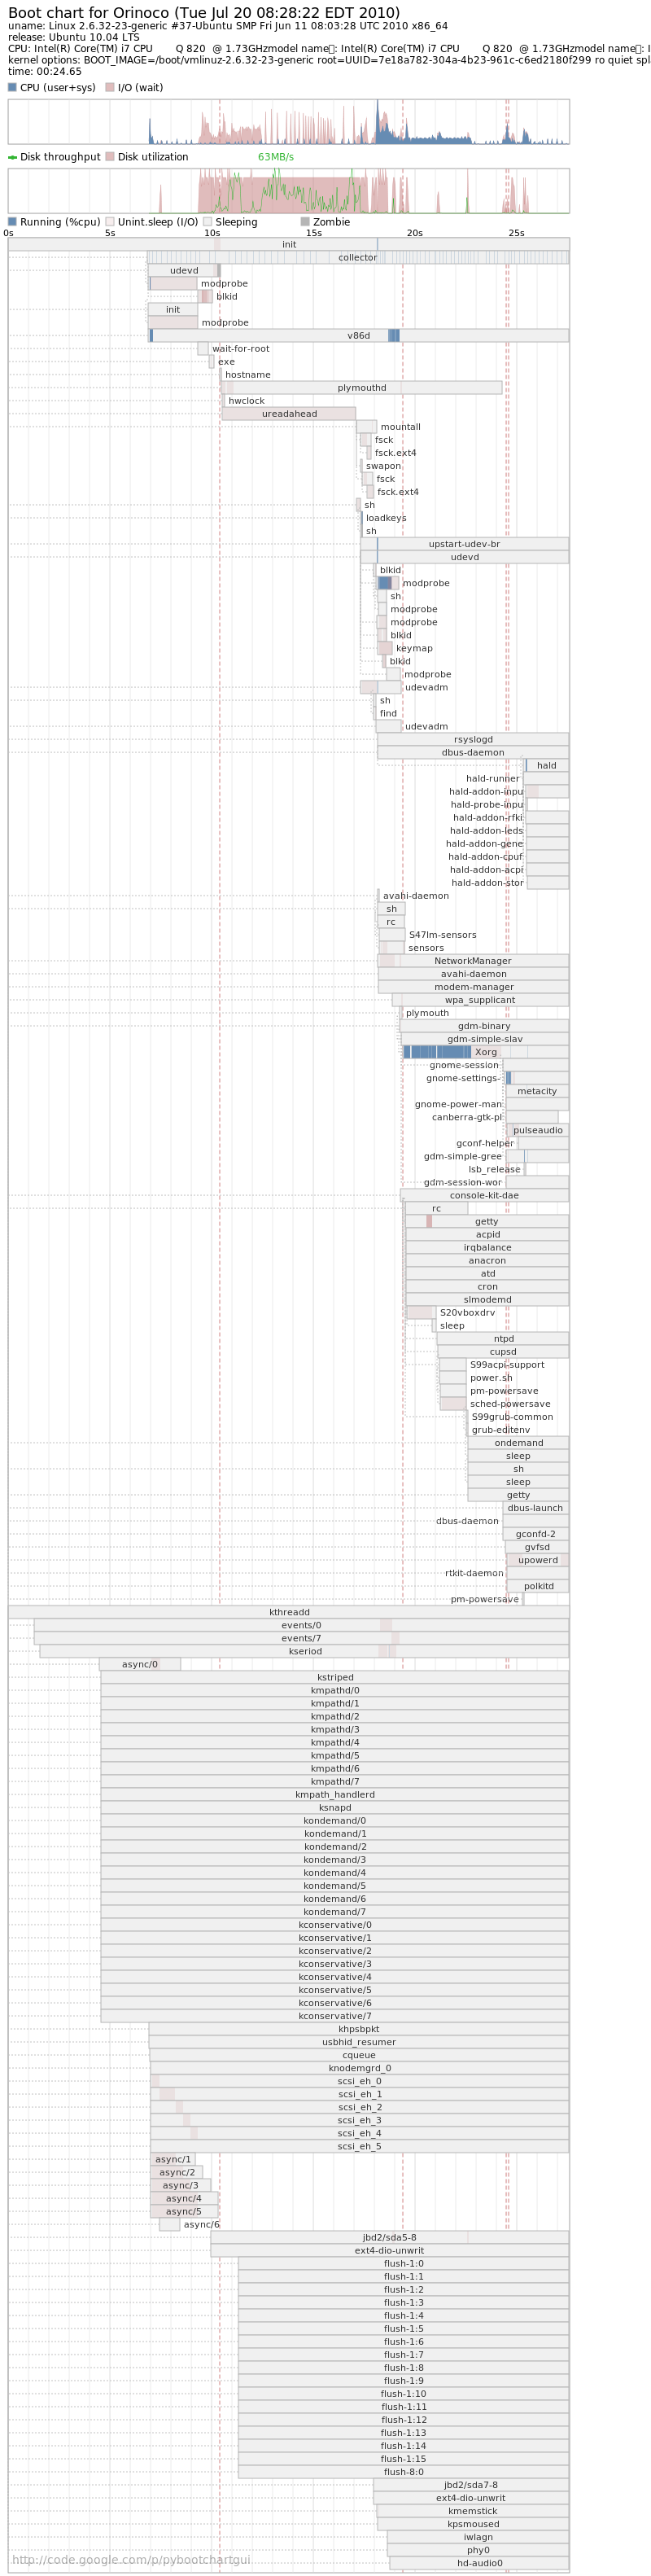Viewport: 651px width, 2576px height.
Task: Click the v86d process bar
Action: pos(359,336)
